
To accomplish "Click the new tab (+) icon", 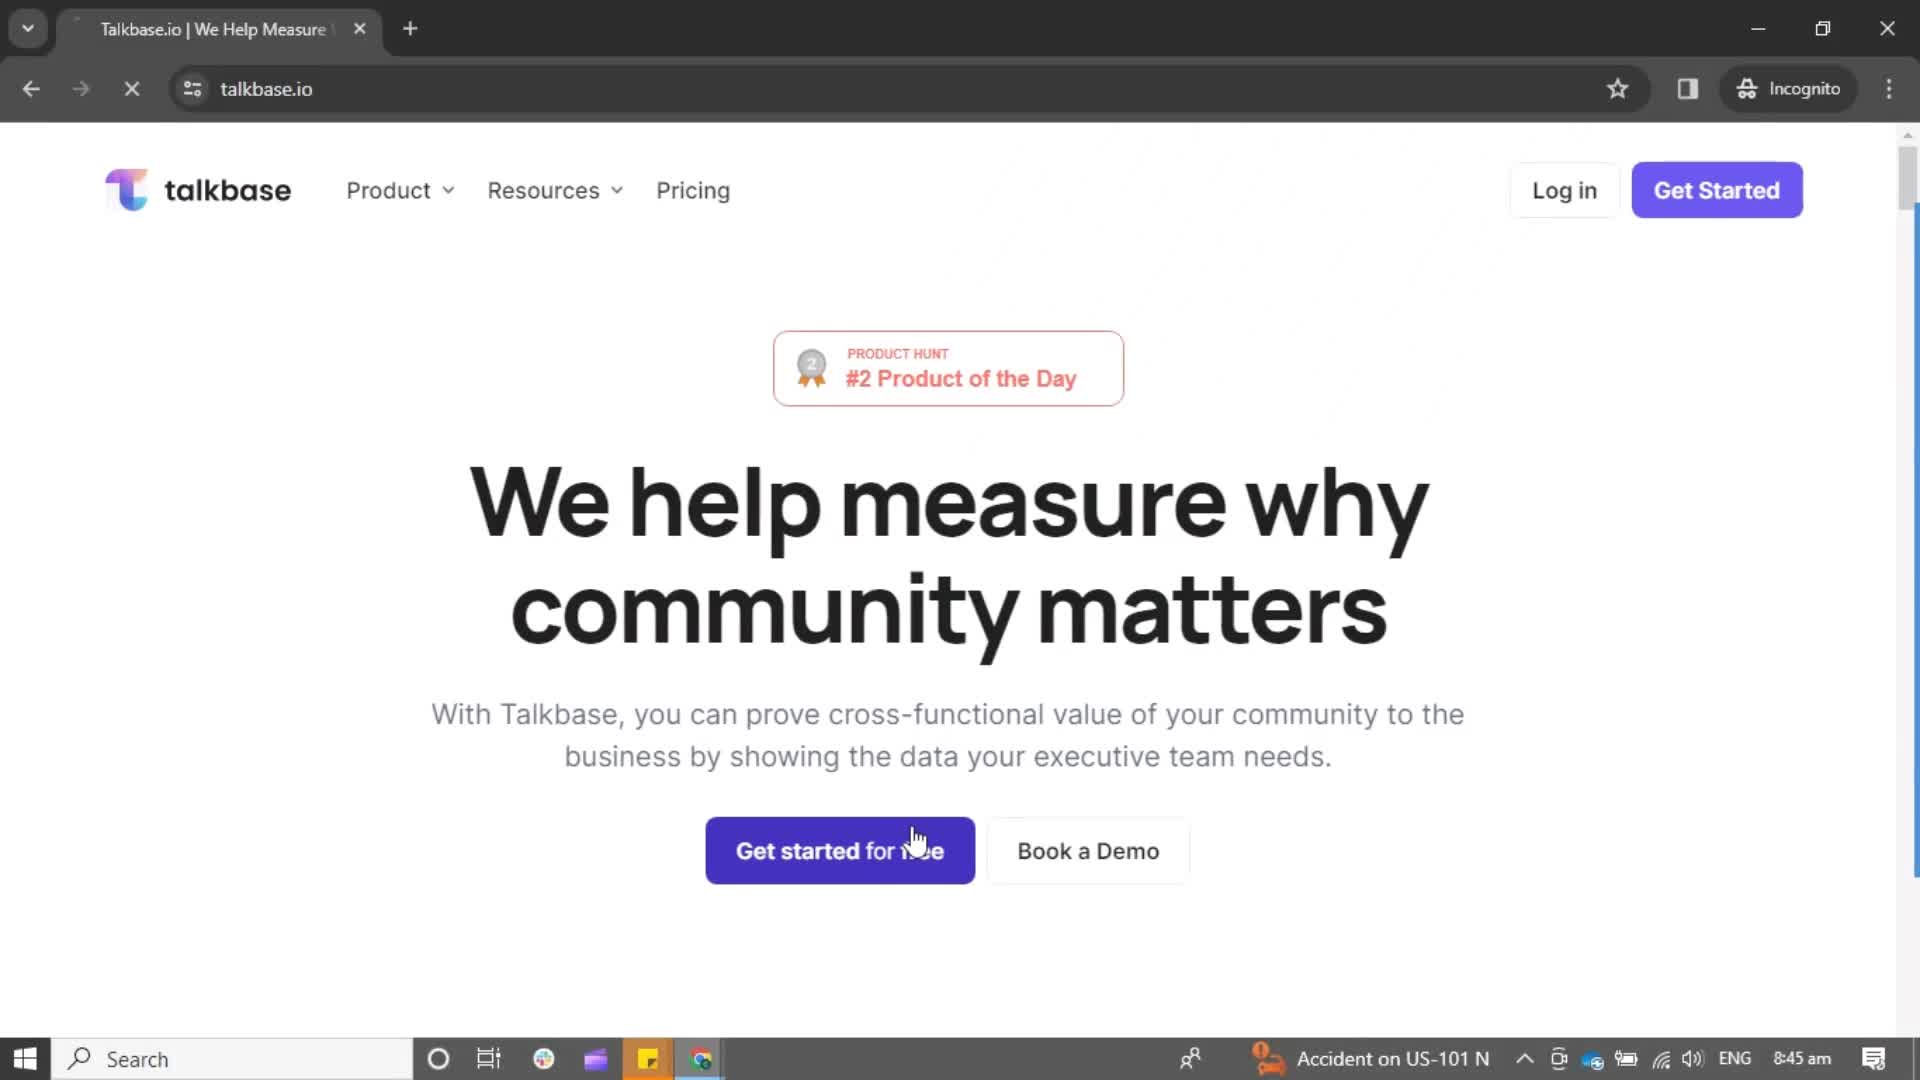I will pyautogui.click(x=409, y=29).
